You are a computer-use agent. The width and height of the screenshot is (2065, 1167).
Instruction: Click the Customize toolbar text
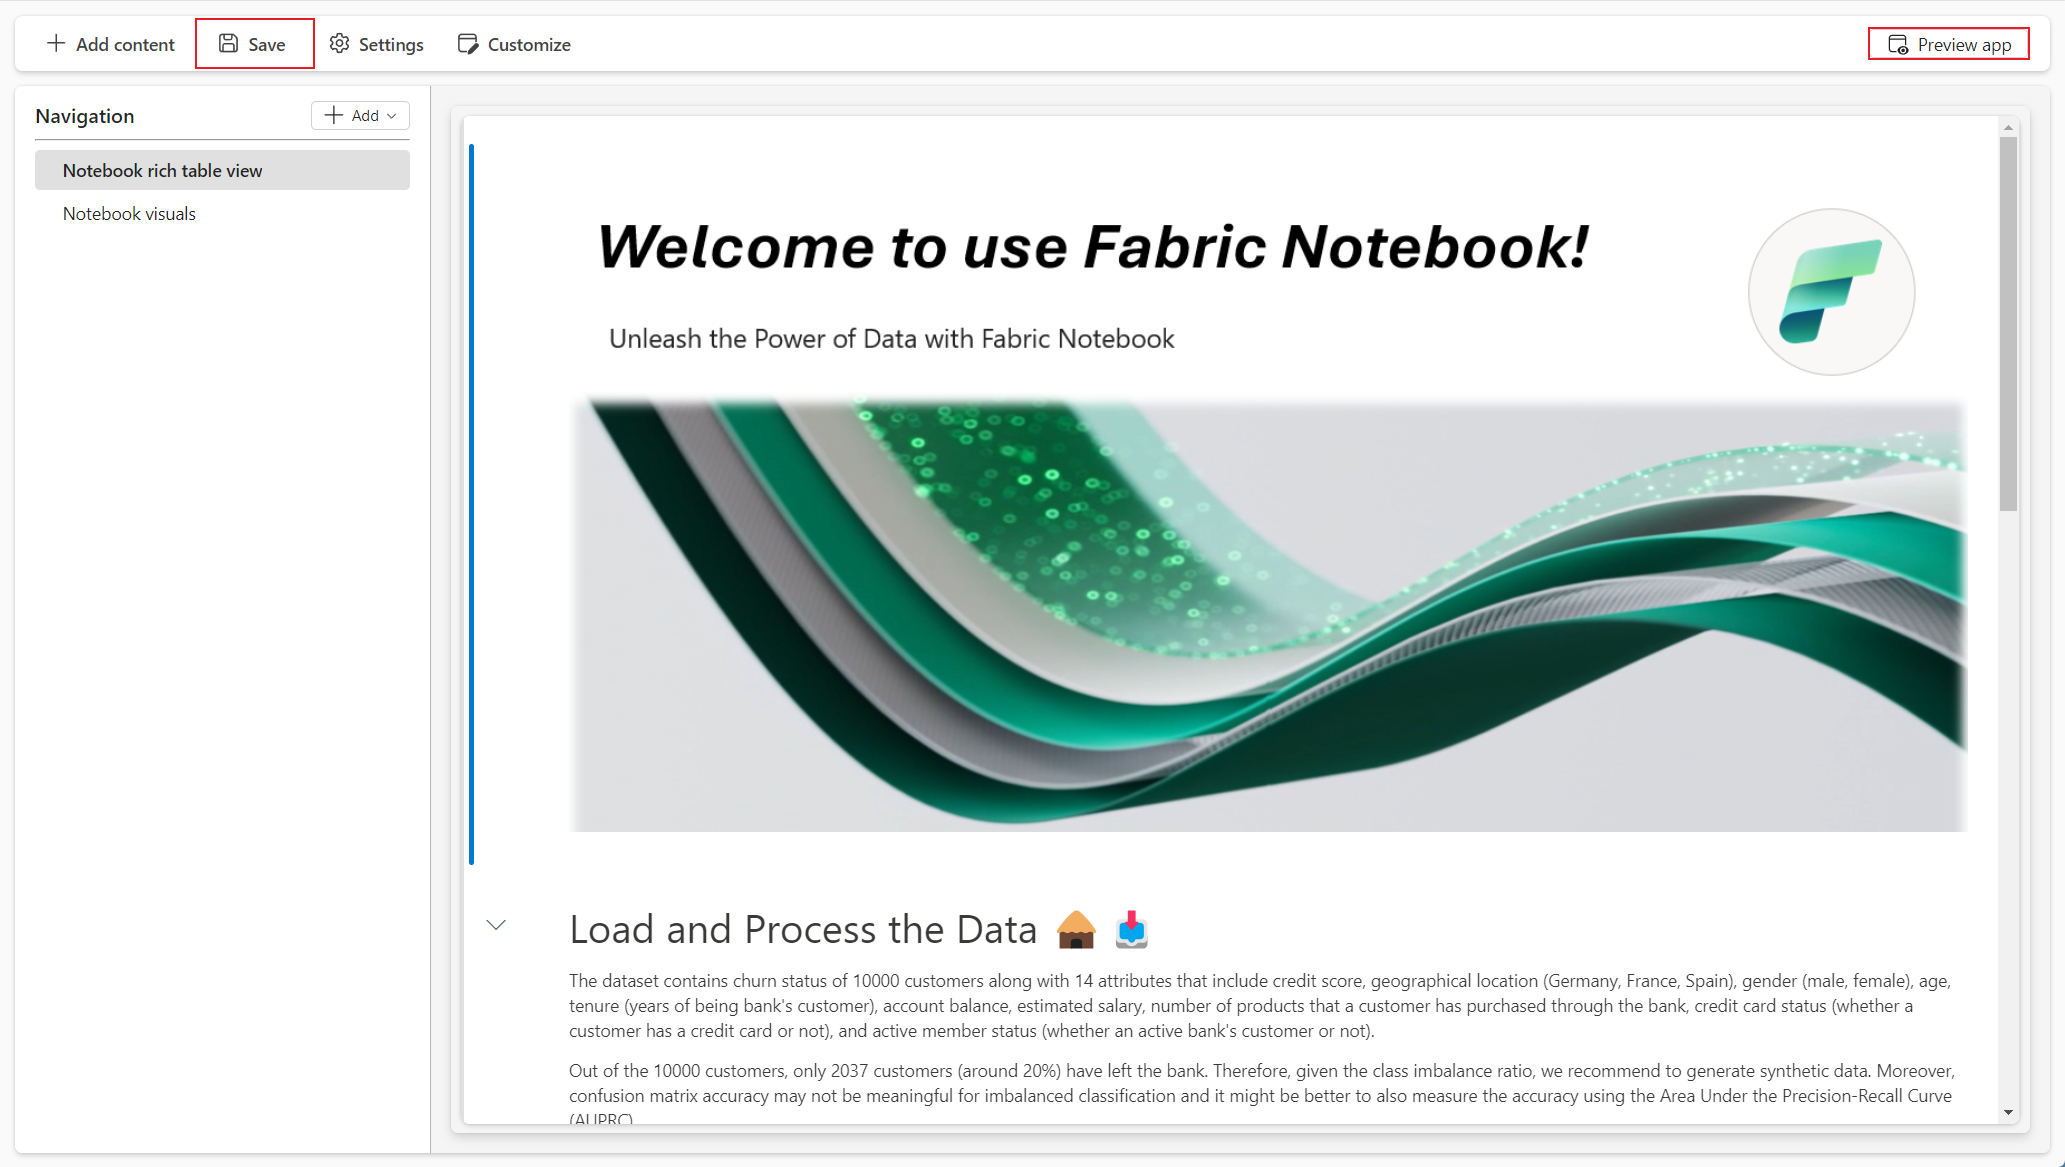pyautogui.click(x=529, y=45)
